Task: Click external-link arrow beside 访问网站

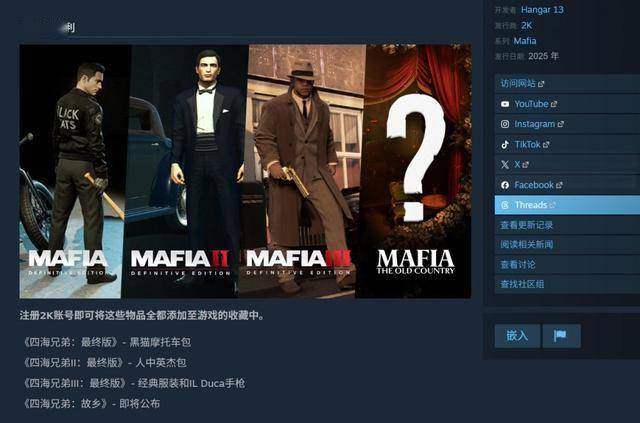Action: [541, 84]
